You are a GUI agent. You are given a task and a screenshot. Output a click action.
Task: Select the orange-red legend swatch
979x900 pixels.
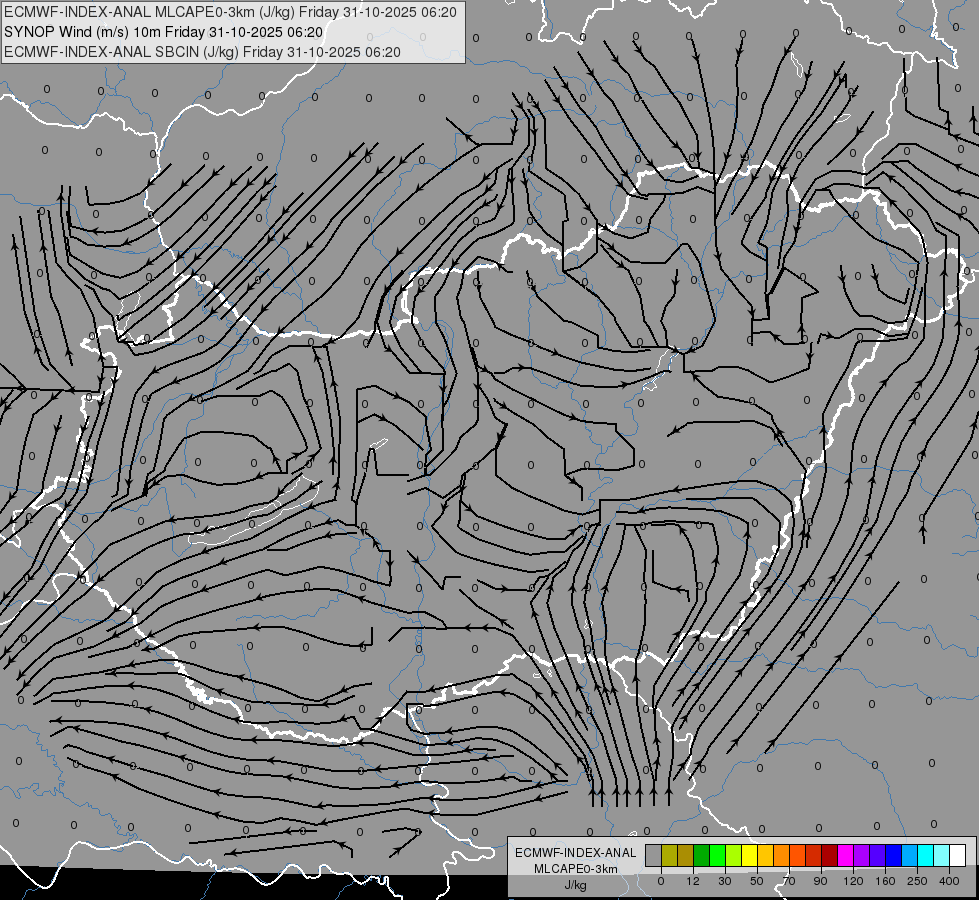click(797, 855)
